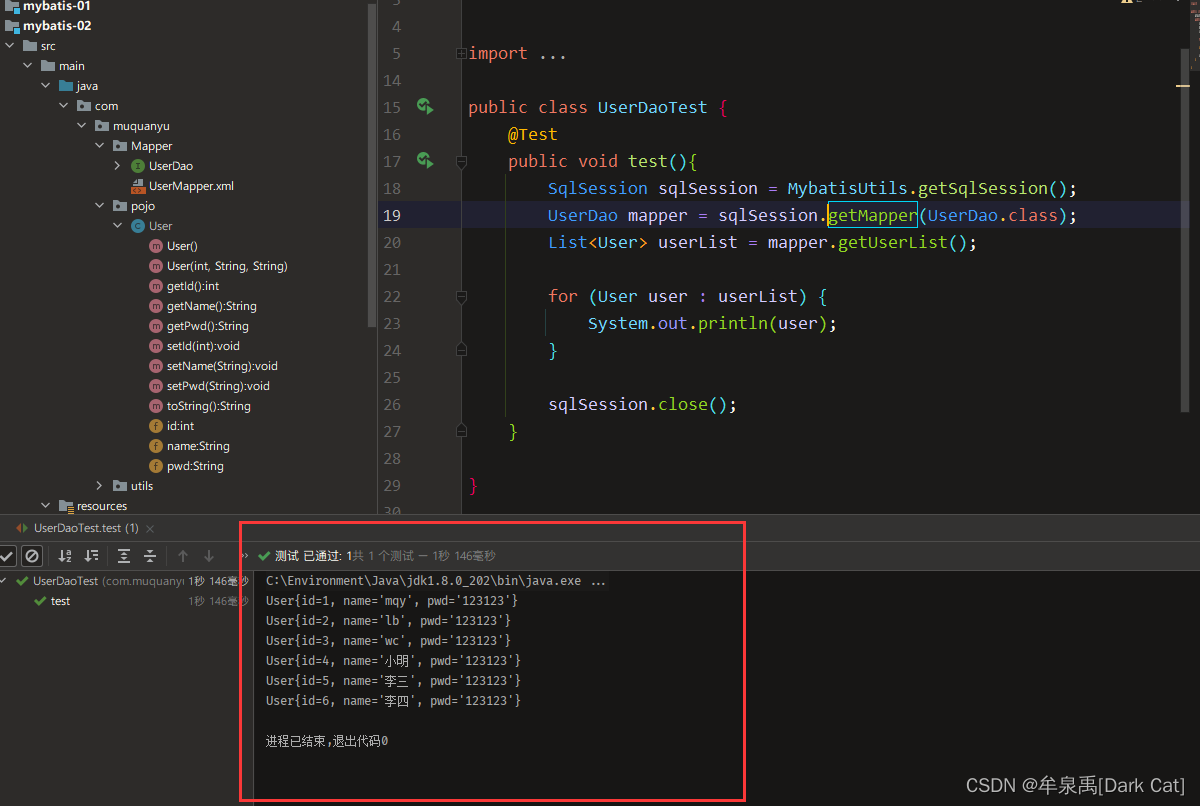
Task: Sort test results by duration
Action: pyautogui.click(x=91, y=556)
